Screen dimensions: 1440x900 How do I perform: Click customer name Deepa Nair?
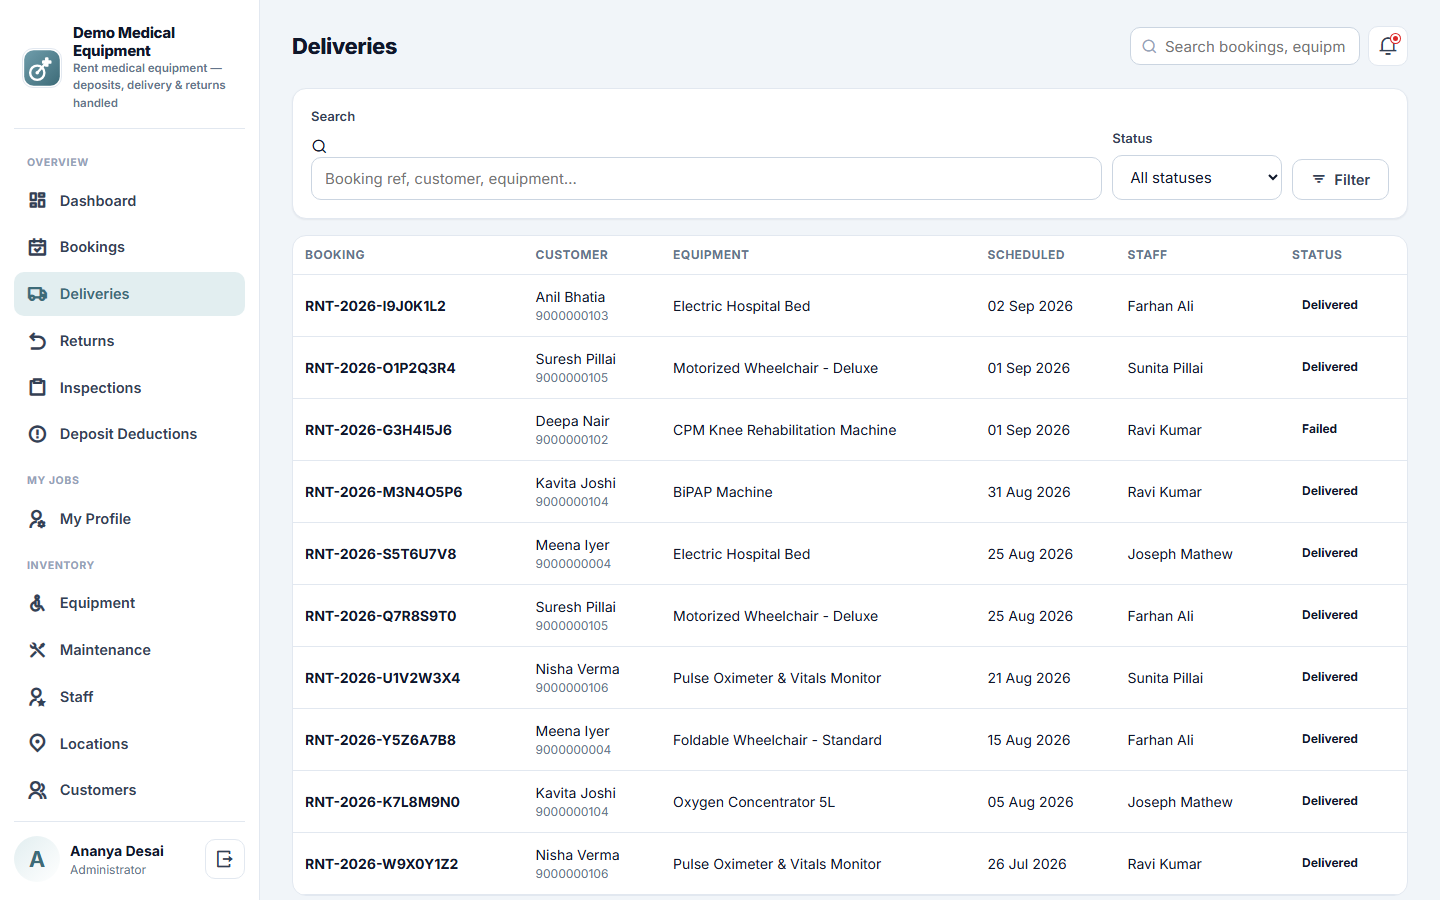(x=572, y=421)
